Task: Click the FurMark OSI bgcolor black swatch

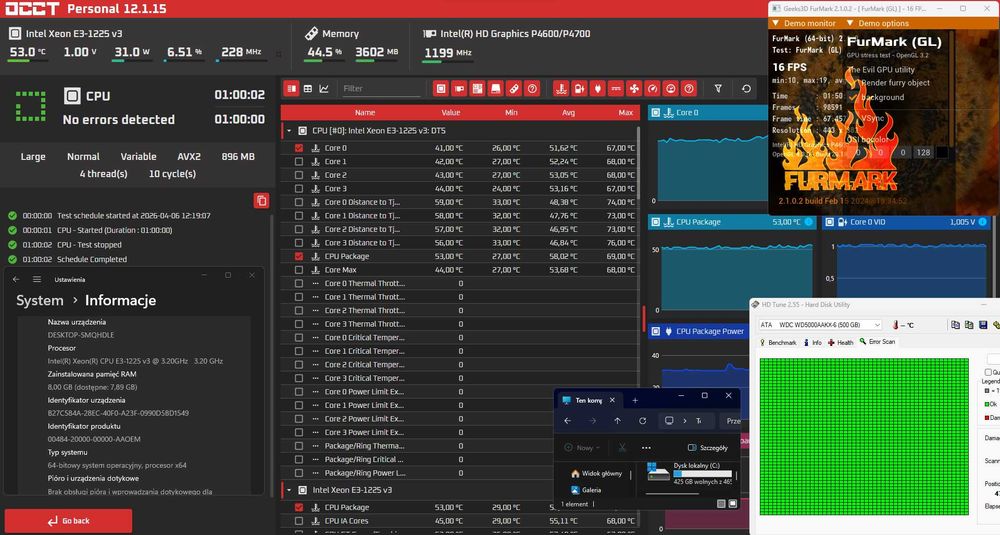Action: 941,152
